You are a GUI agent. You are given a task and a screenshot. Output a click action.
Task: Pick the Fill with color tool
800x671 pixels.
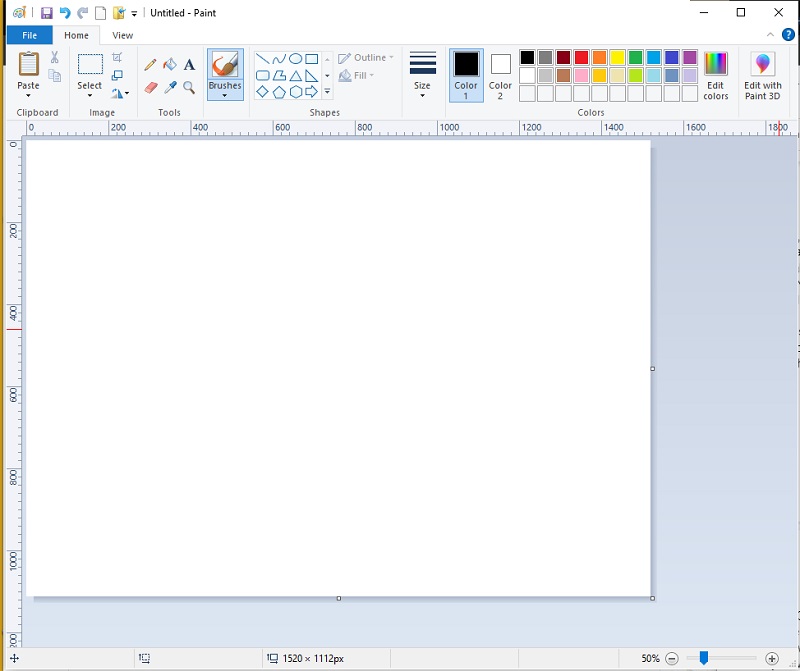point(168,63)
